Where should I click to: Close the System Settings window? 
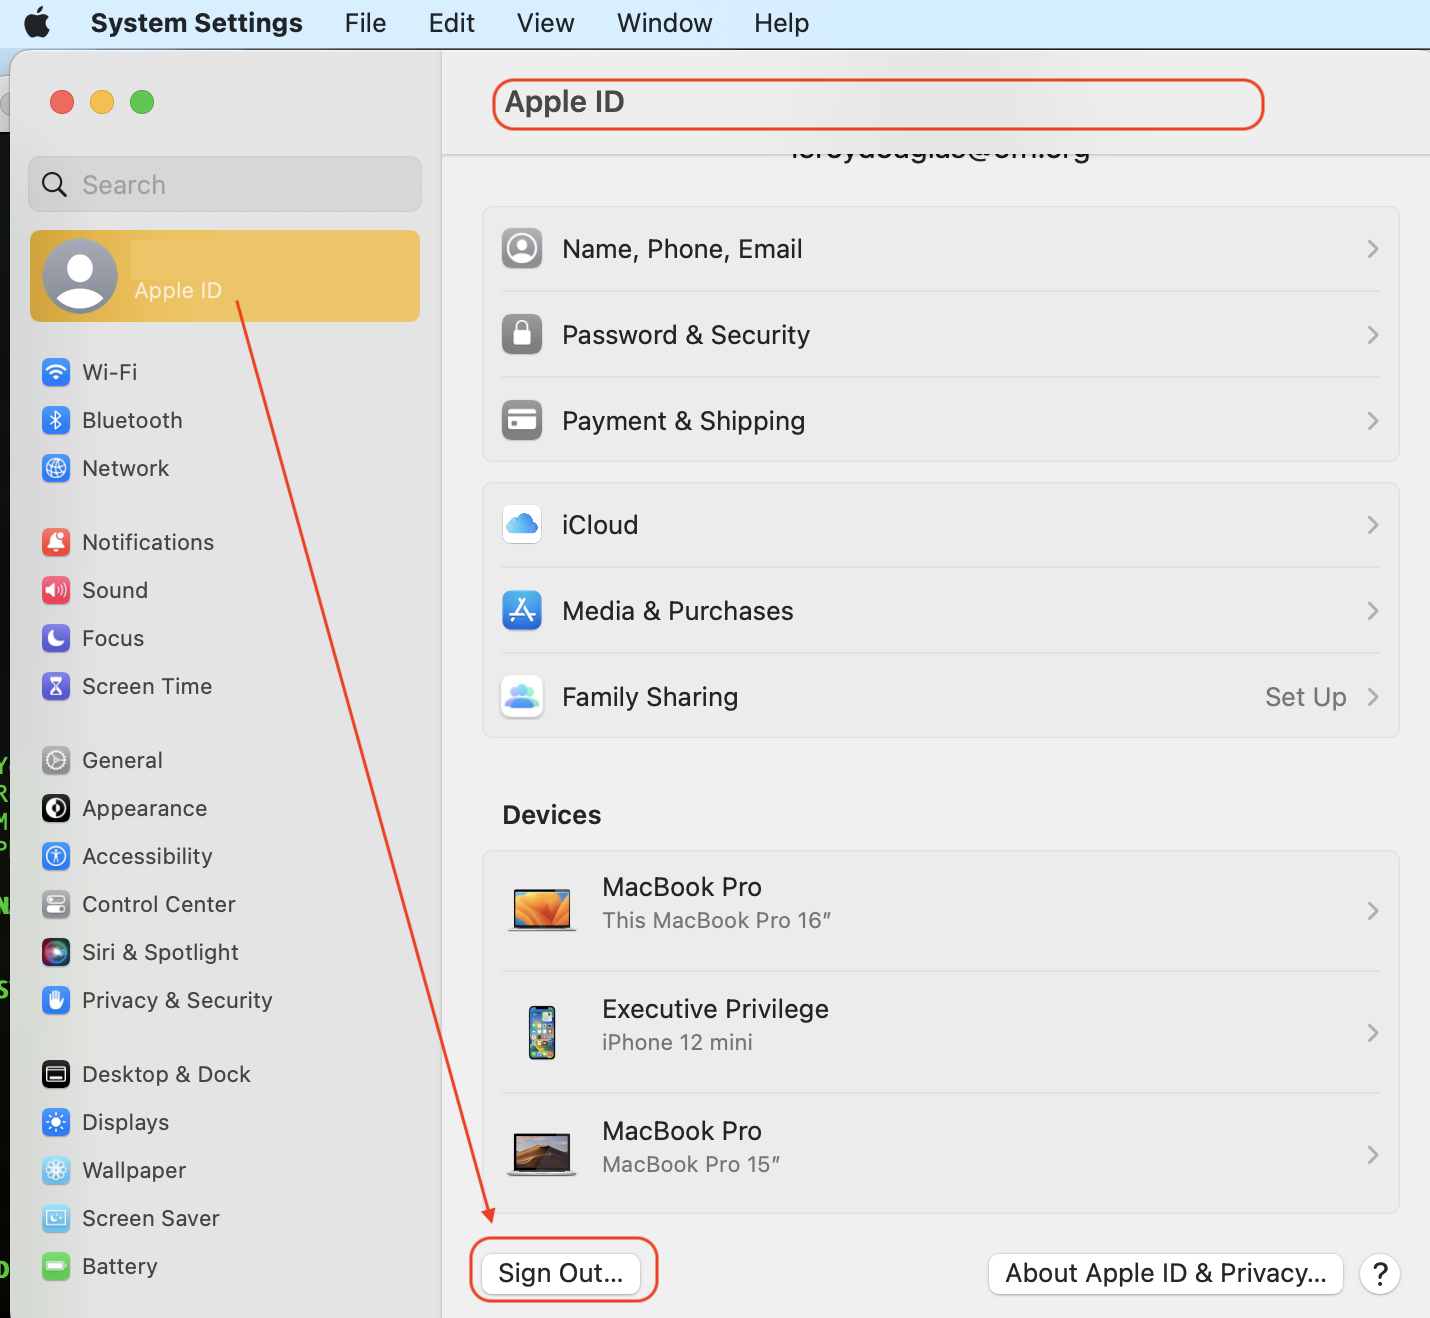point(62,102)
